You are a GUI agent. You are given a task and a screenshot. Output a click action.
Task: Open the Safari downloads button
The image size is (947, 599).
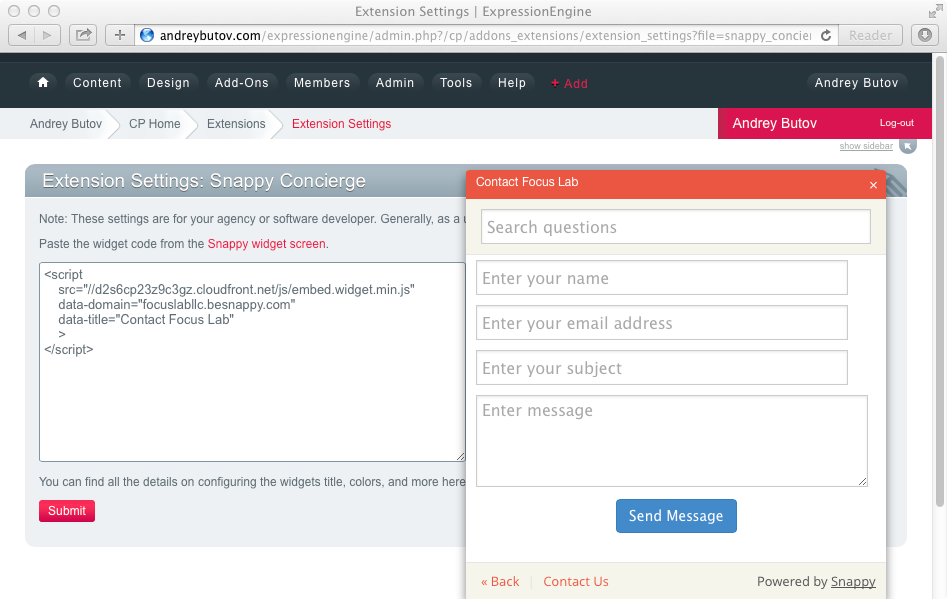925,35
